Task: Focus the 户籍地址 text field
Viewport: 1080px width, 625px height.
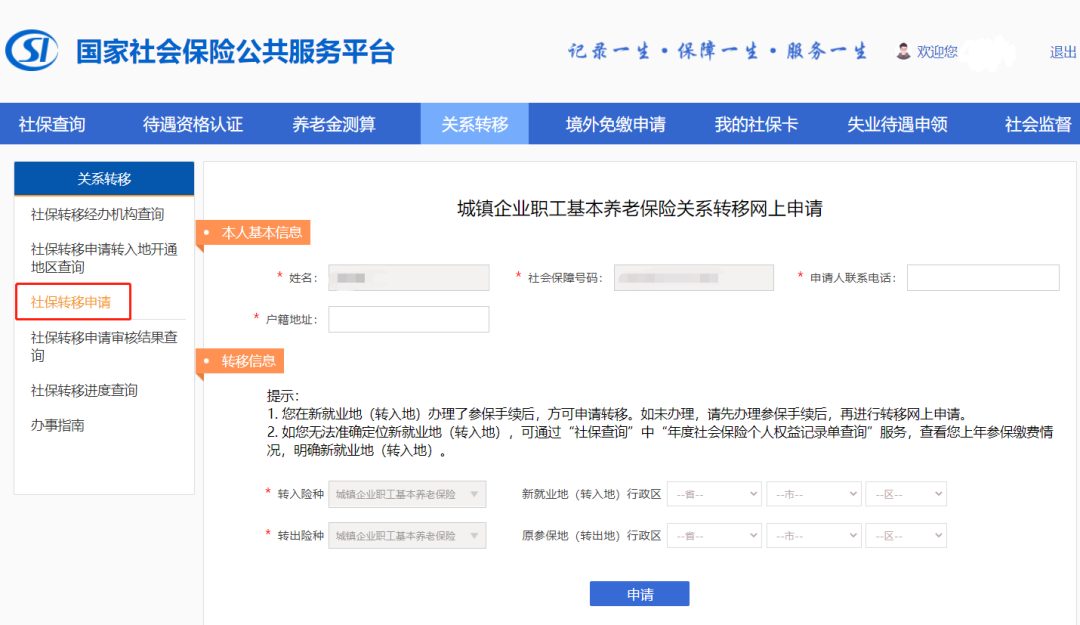Action: 408,319
